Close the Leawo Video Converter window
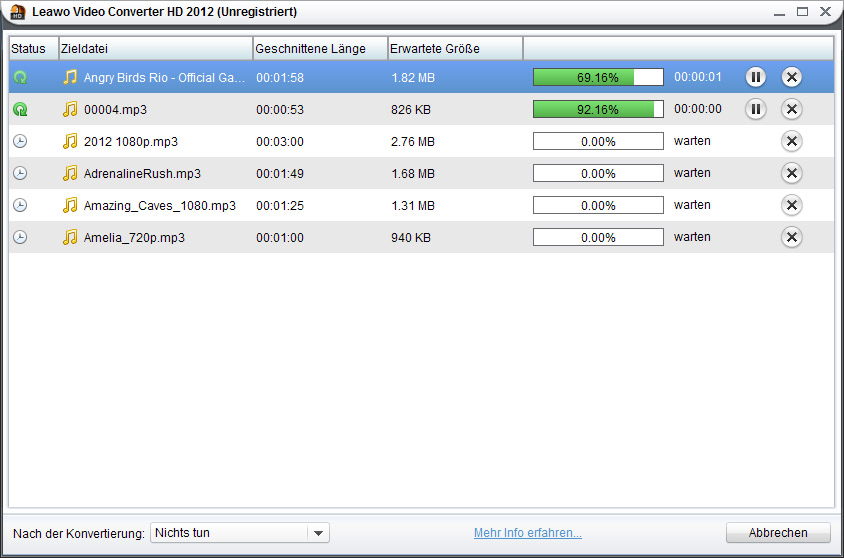This screenshot has width=844, height=558. 825,12
